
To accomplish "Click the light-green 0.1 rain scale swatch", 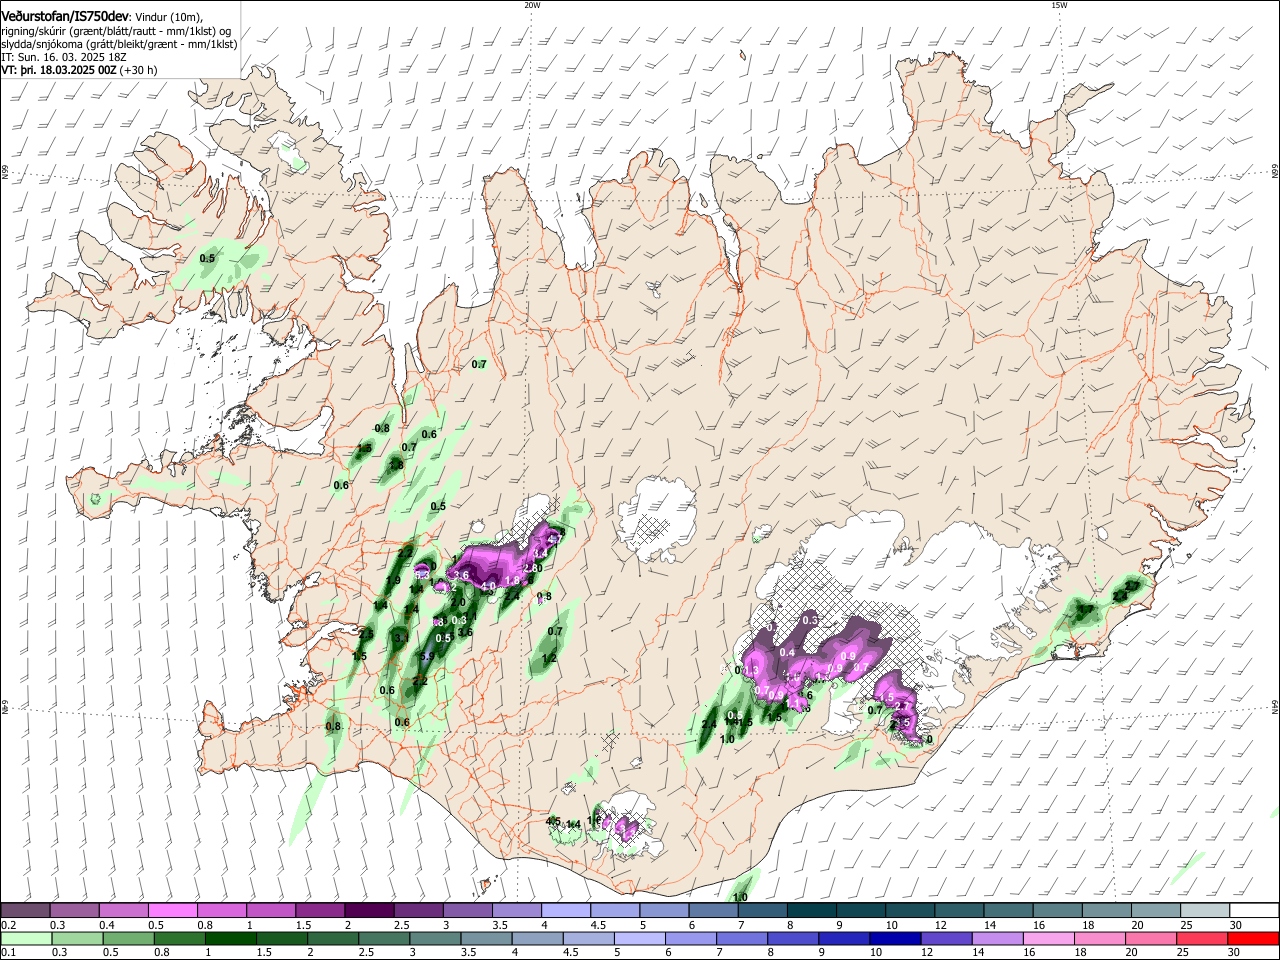I will pos(25,939).
